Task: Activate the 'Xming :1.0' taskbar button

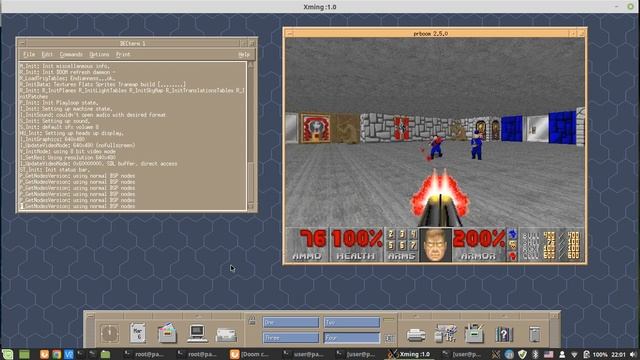Action: pos(409,354)
